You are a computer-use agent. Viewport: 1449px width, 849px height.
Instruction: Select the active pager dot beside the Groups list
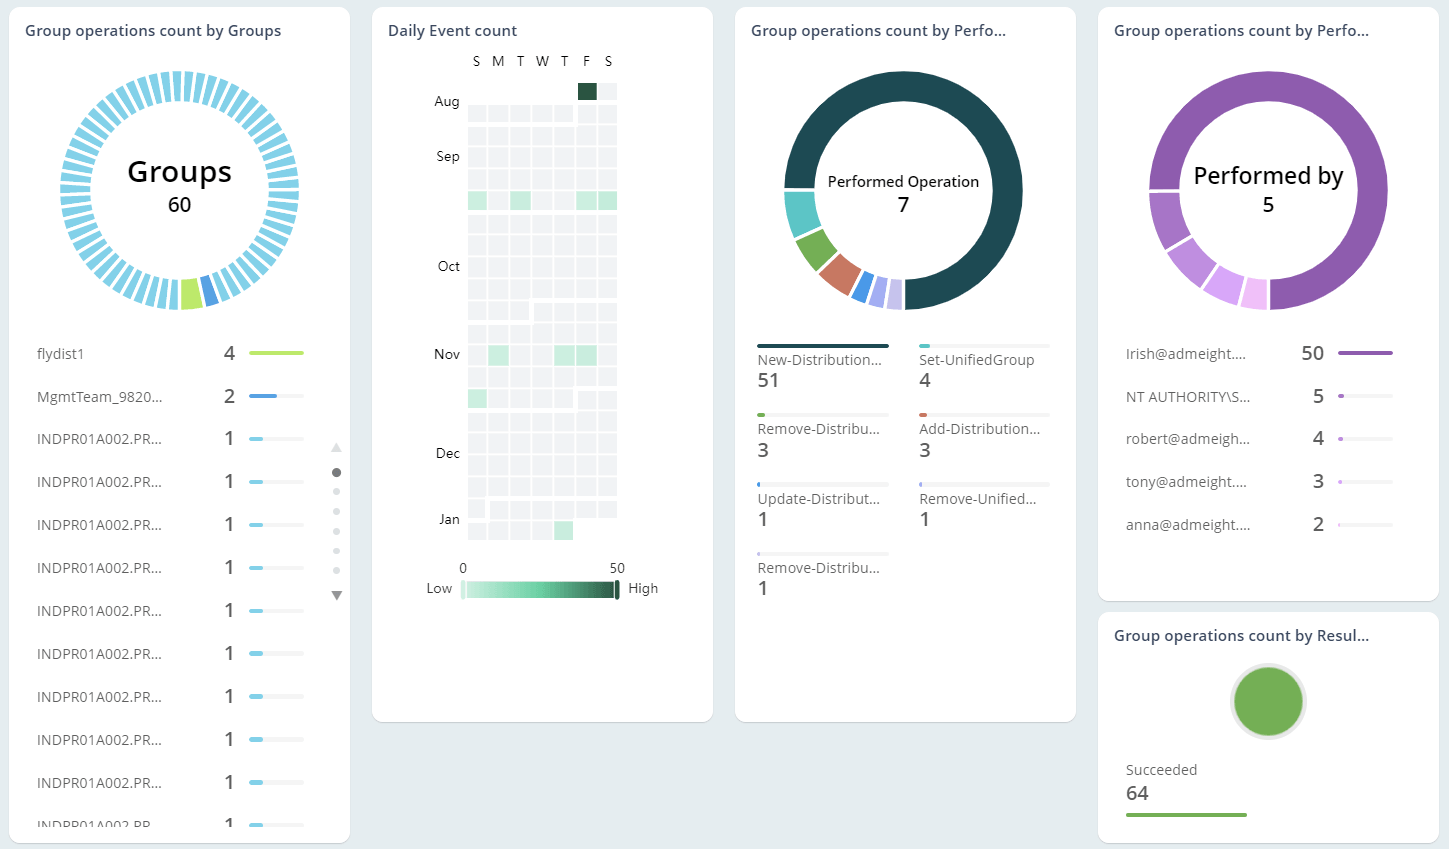(x=337, y=472)
